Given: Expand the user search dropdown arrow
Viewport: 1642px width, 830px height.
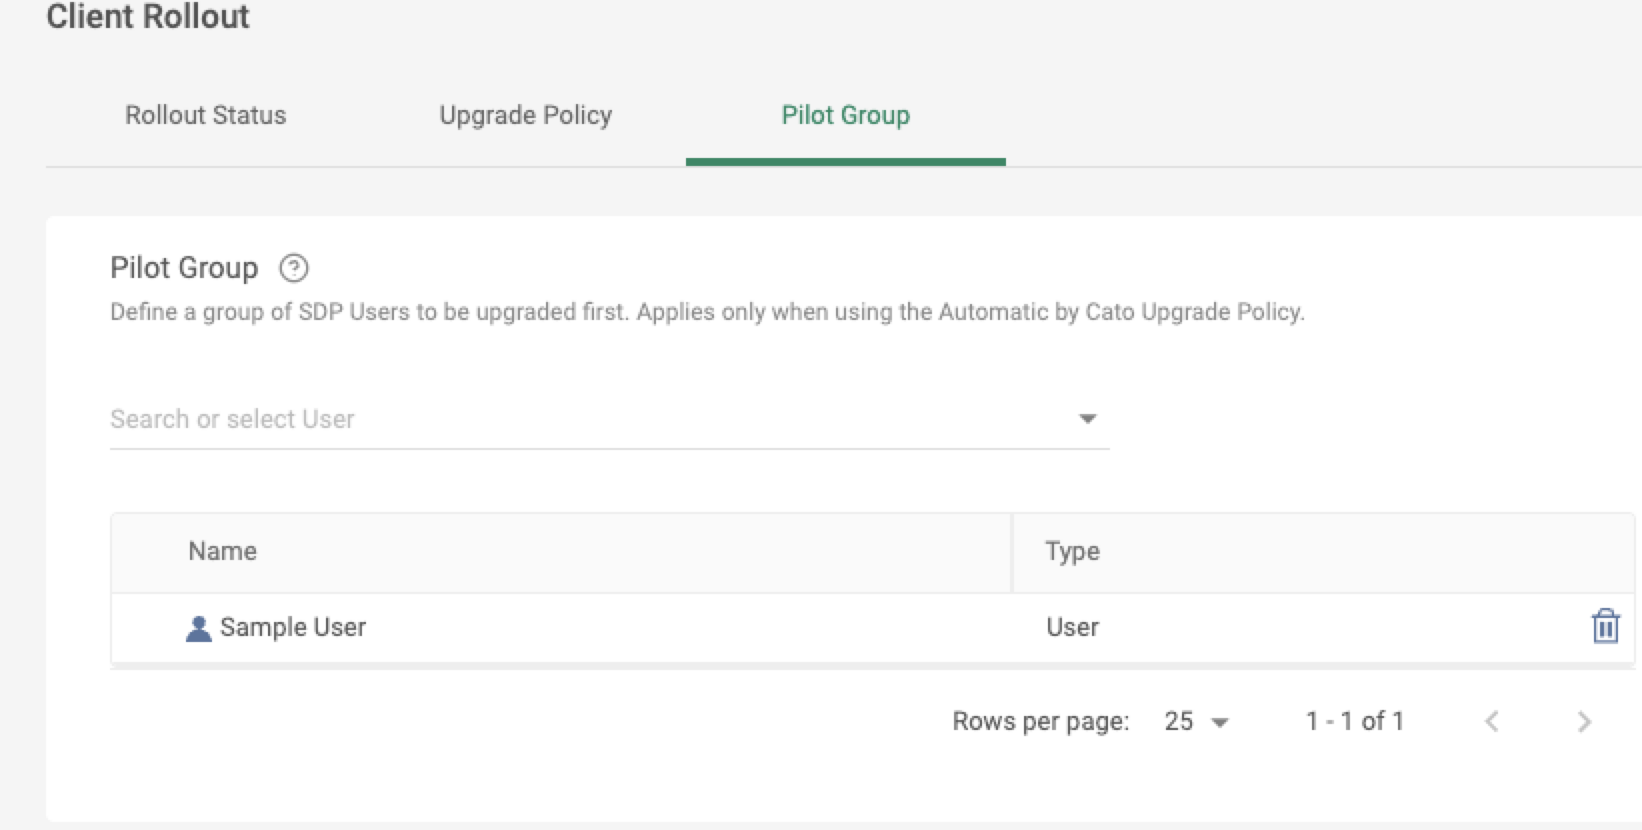Looking at the screenshot, I should pos(1087,419).
